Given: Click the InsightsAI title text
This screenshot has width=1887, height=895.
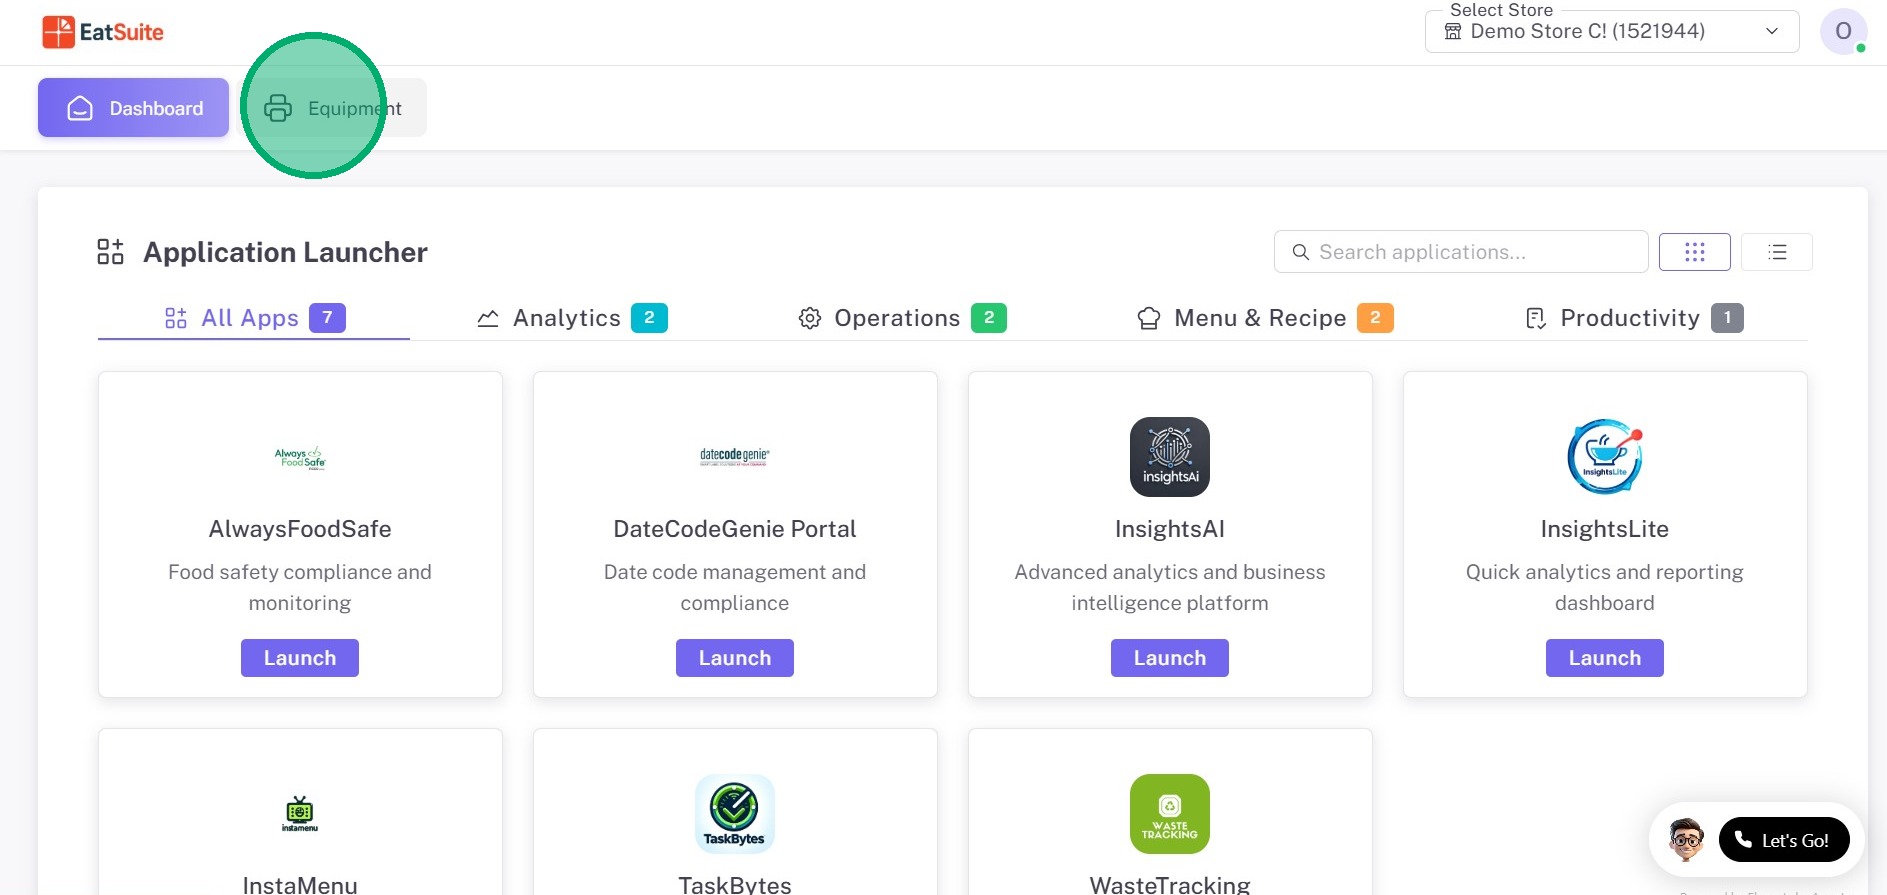Looking at the screenshot, I should [1170, 529].
